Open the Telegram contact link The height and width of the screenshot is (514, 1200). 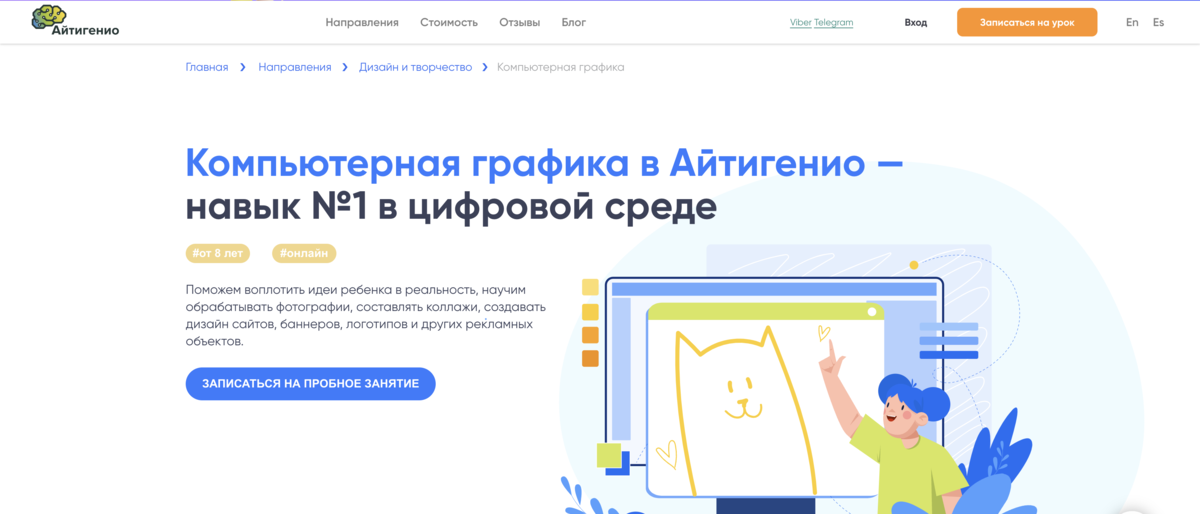tap(834, 22)
